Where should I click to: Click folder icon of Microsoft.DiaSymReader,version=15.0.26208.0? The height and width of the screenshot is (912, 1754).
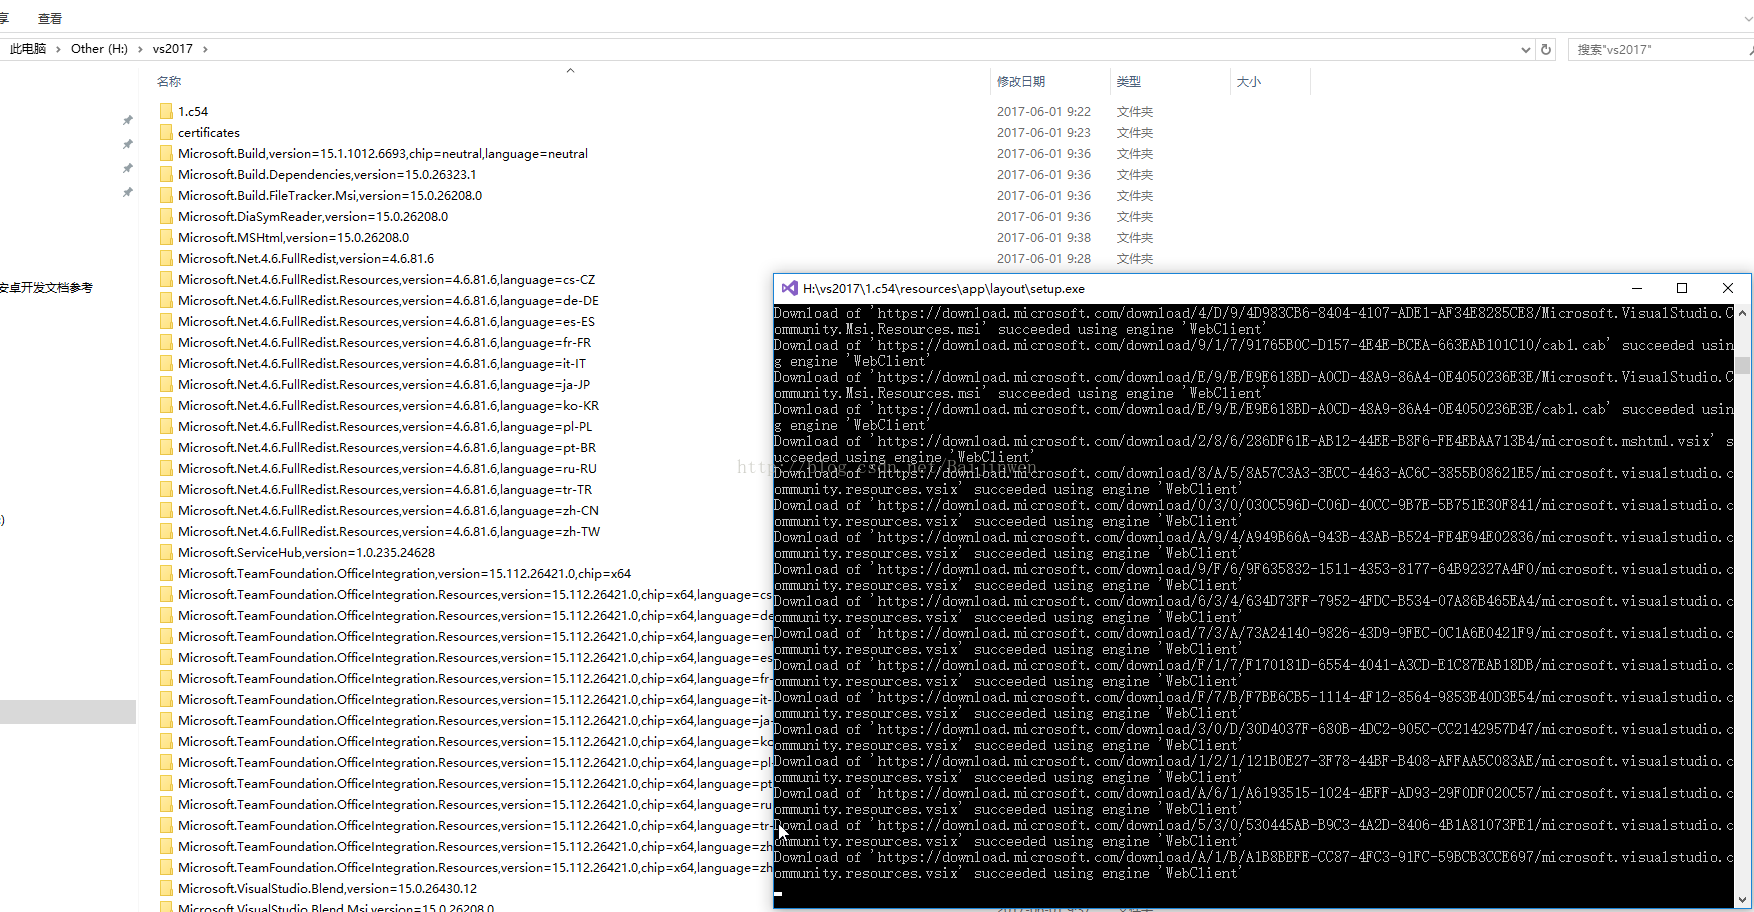point(166,216)
